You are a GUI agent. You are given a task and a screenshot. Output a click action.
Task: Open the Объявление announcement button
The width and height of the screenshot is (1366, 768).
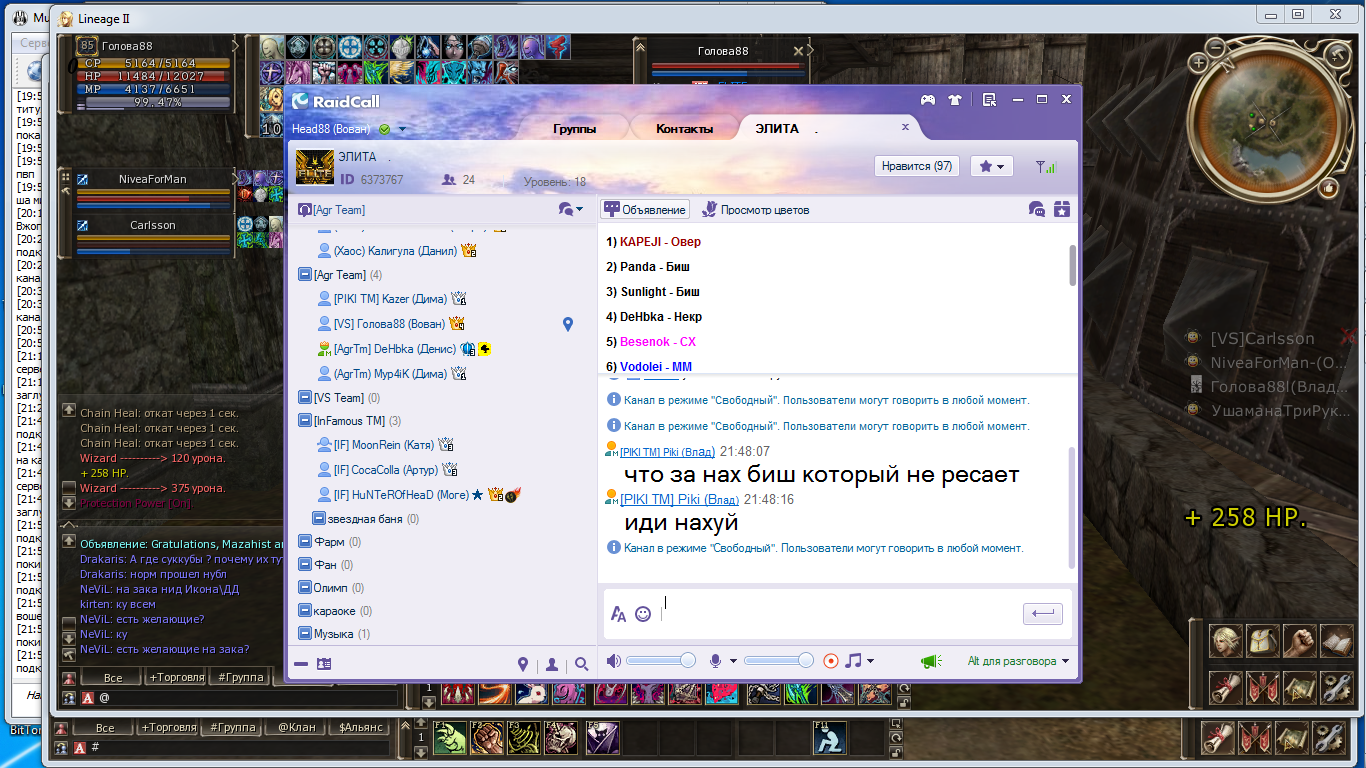click(645, 210)
